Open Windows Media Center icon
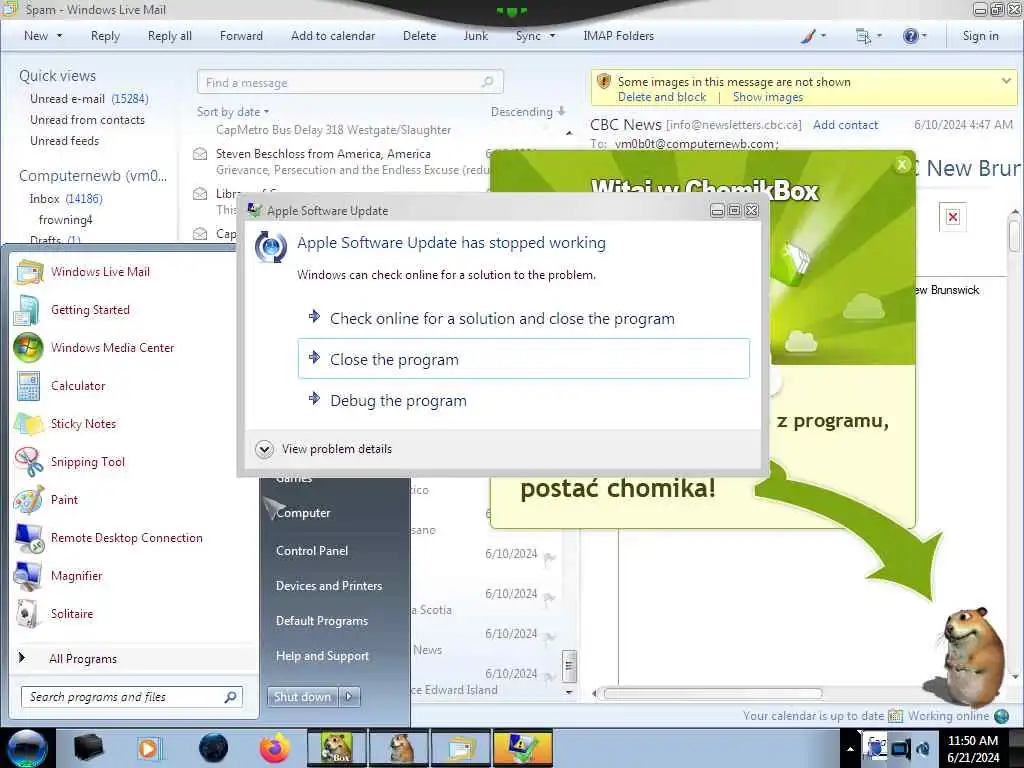 point(28,348)
